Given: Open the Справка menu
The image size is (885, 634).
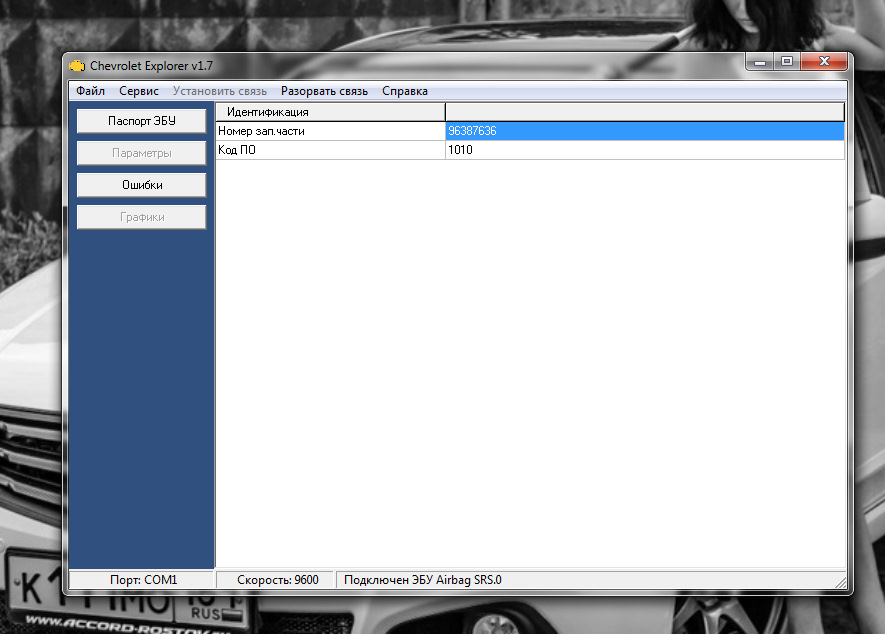Looking at the screenshot, I should (405, 91).
